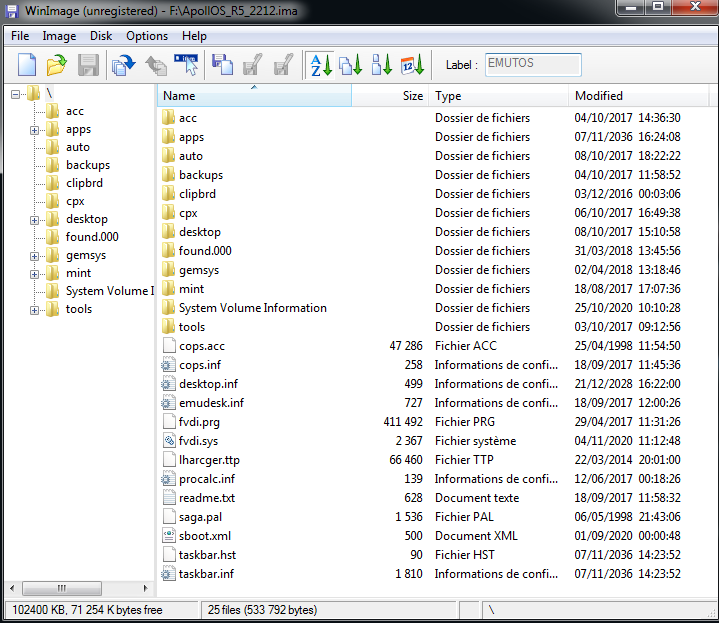Screen dimensions: 719x623
Task: Sort by the Size column header
Action: 390,95
